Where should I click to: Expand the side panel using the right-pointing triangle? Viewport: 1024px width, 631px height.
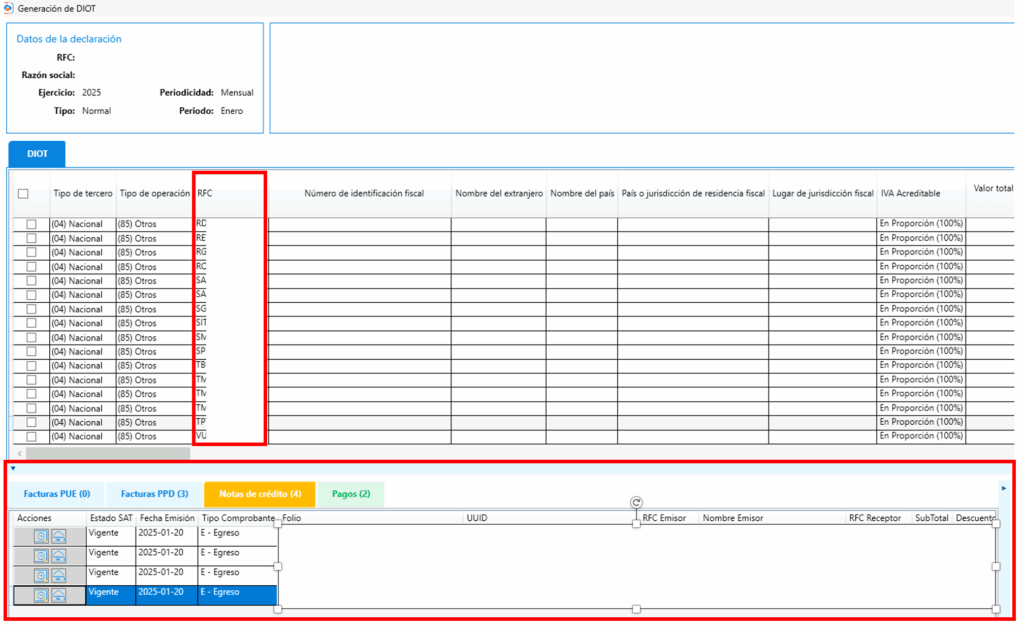(x=1003, y=488)
